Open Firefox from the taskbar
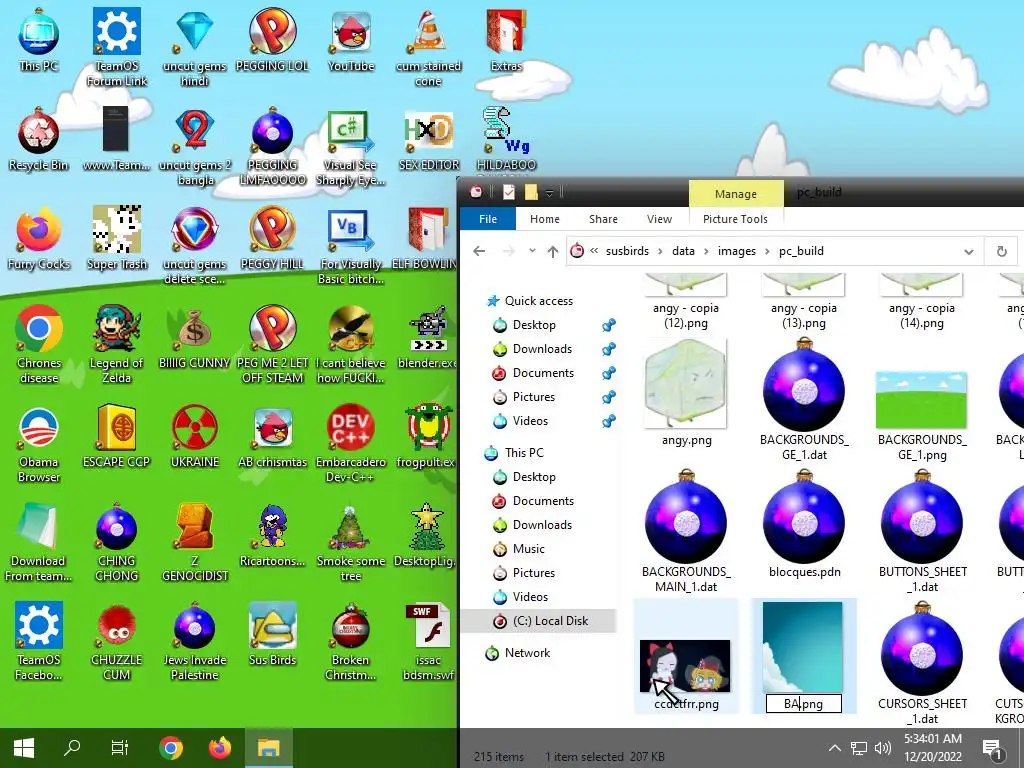Image resolution: width=1024 pixels, height=768 pixels. click(x=219, y=748)
